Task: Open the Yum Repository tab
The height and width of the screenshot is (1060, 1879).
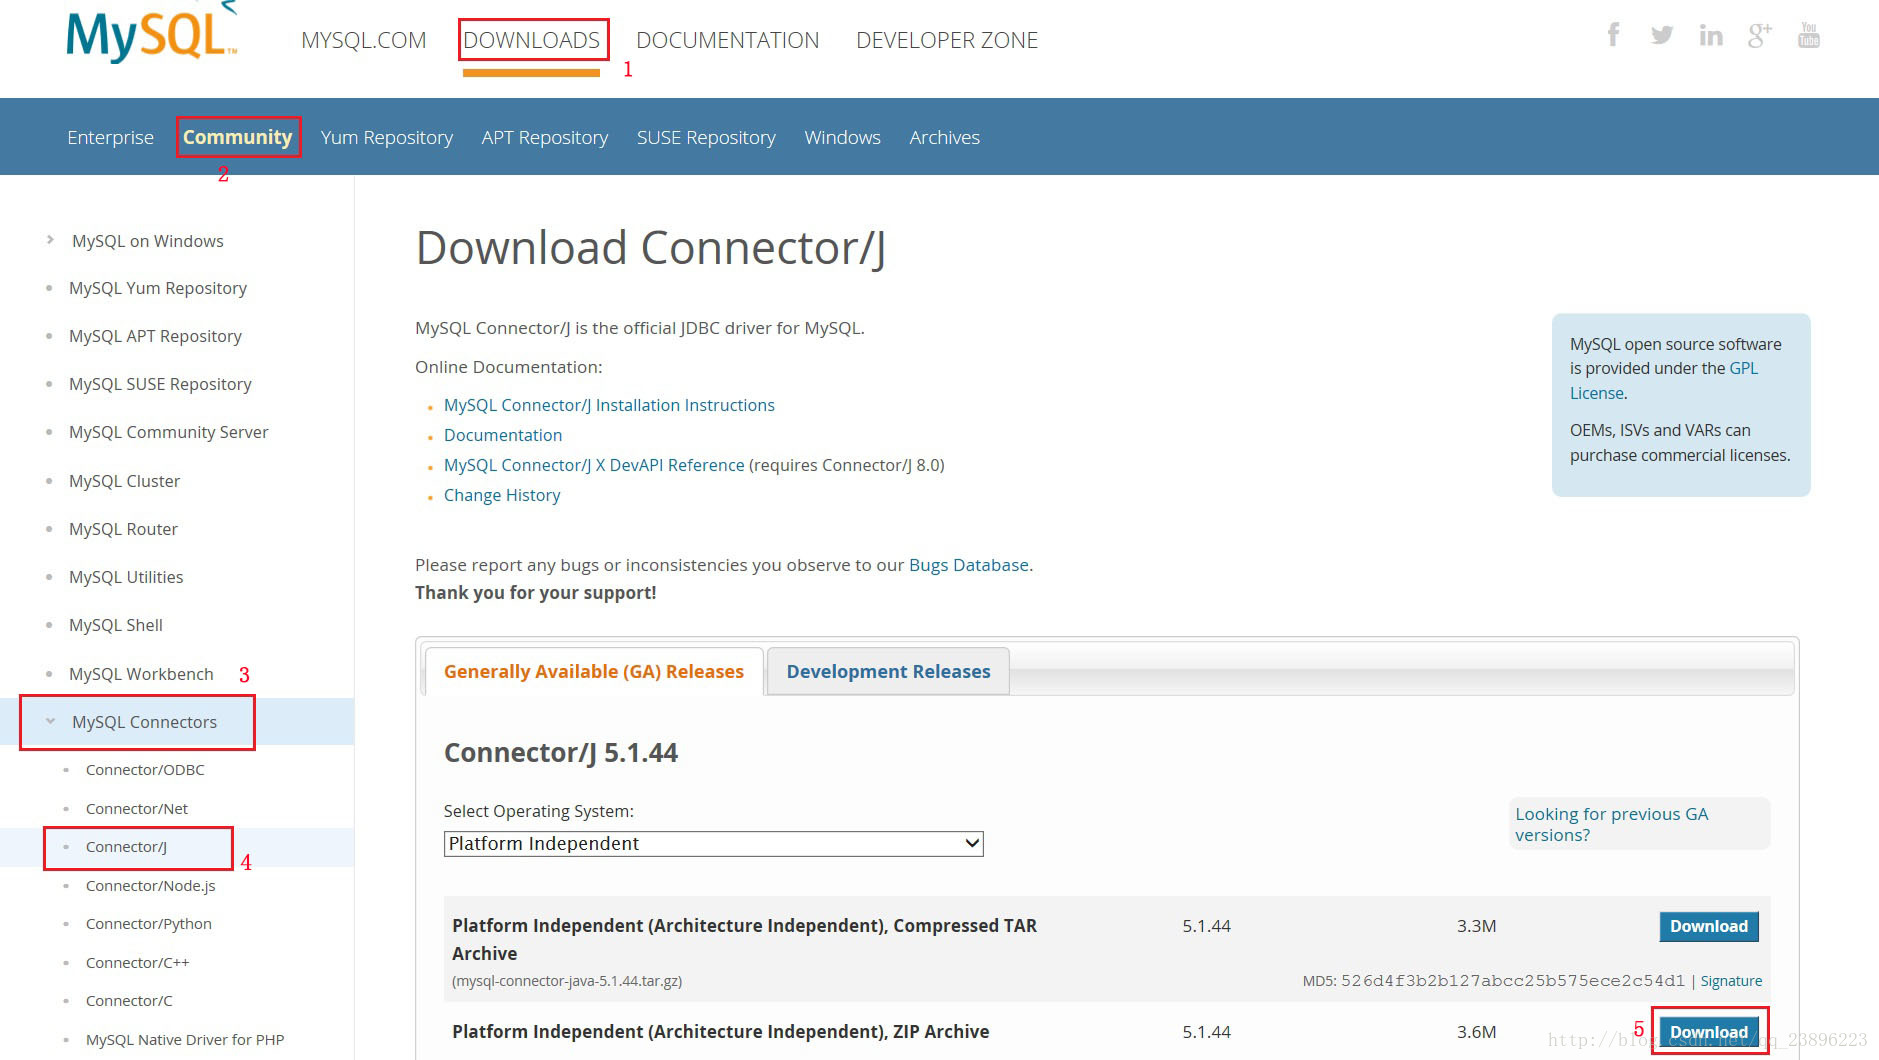Action: [387, 137]
